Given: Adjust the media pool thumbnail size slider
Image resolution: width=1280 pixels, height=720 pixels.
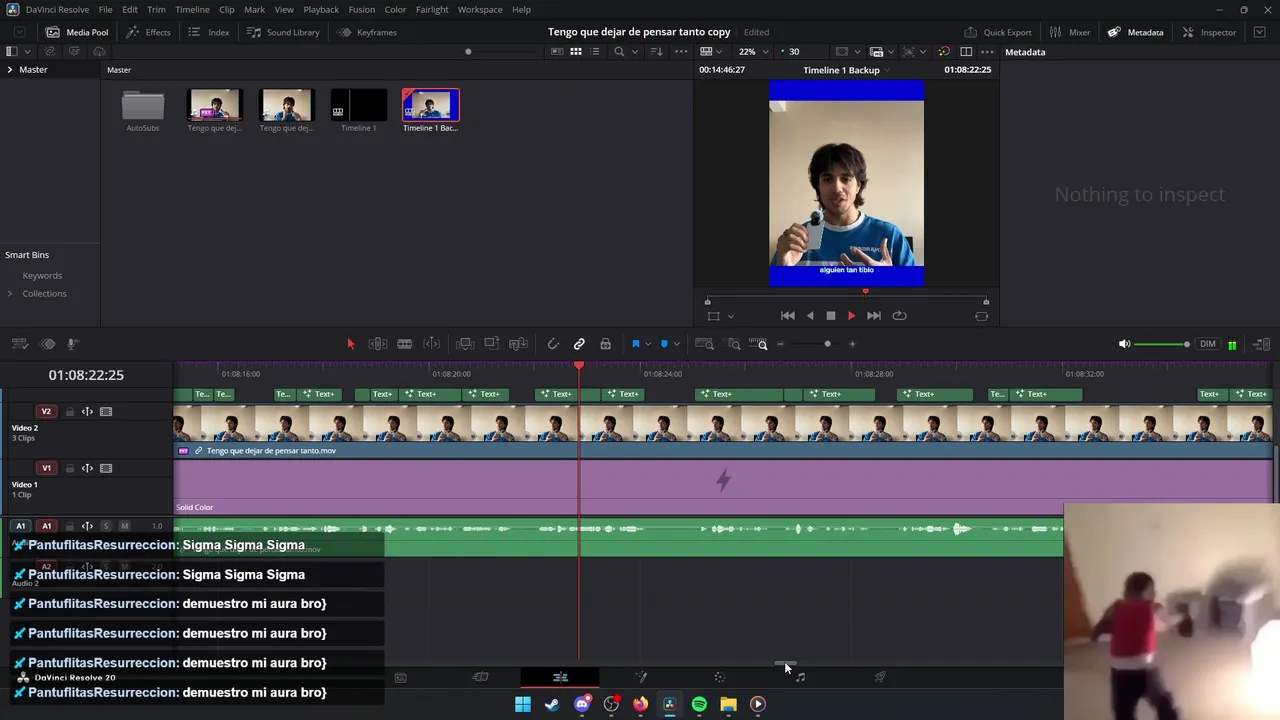Looking at the screenshot, I should click(x=468, y=51).
